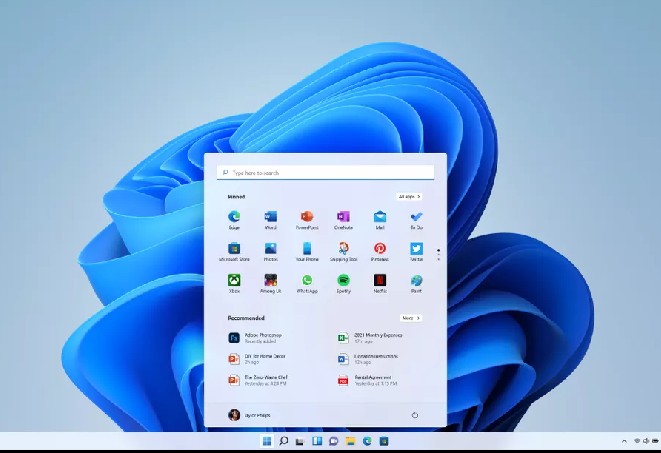
Task: Open File Explorer from the taskbar
Action: 350,441
